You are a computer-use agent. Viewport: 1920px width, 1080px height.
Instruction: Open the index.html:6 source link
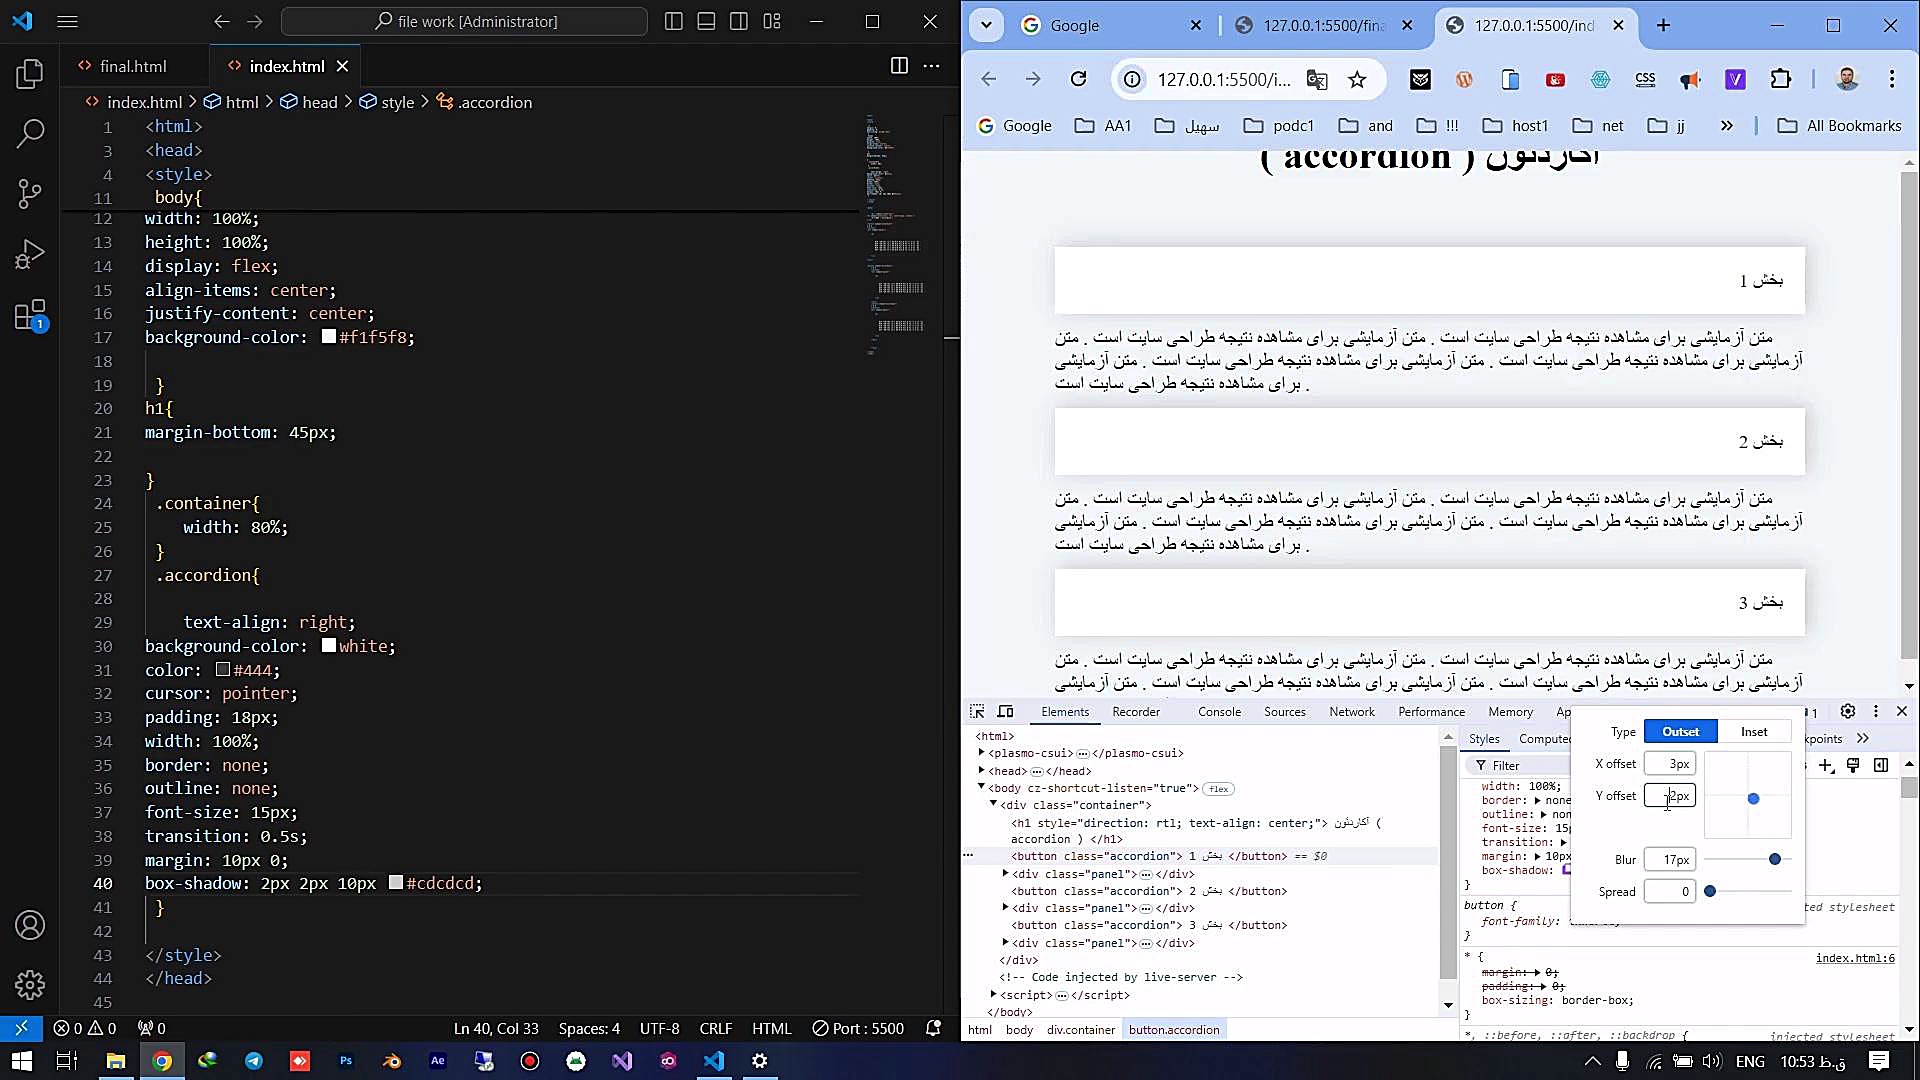pos(1855,958)
